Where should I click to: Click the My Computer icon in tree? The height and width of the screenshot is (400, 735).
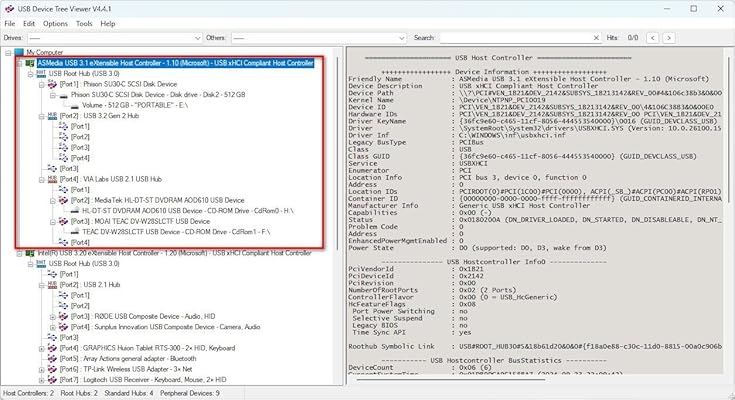click(x=19, y=51)
